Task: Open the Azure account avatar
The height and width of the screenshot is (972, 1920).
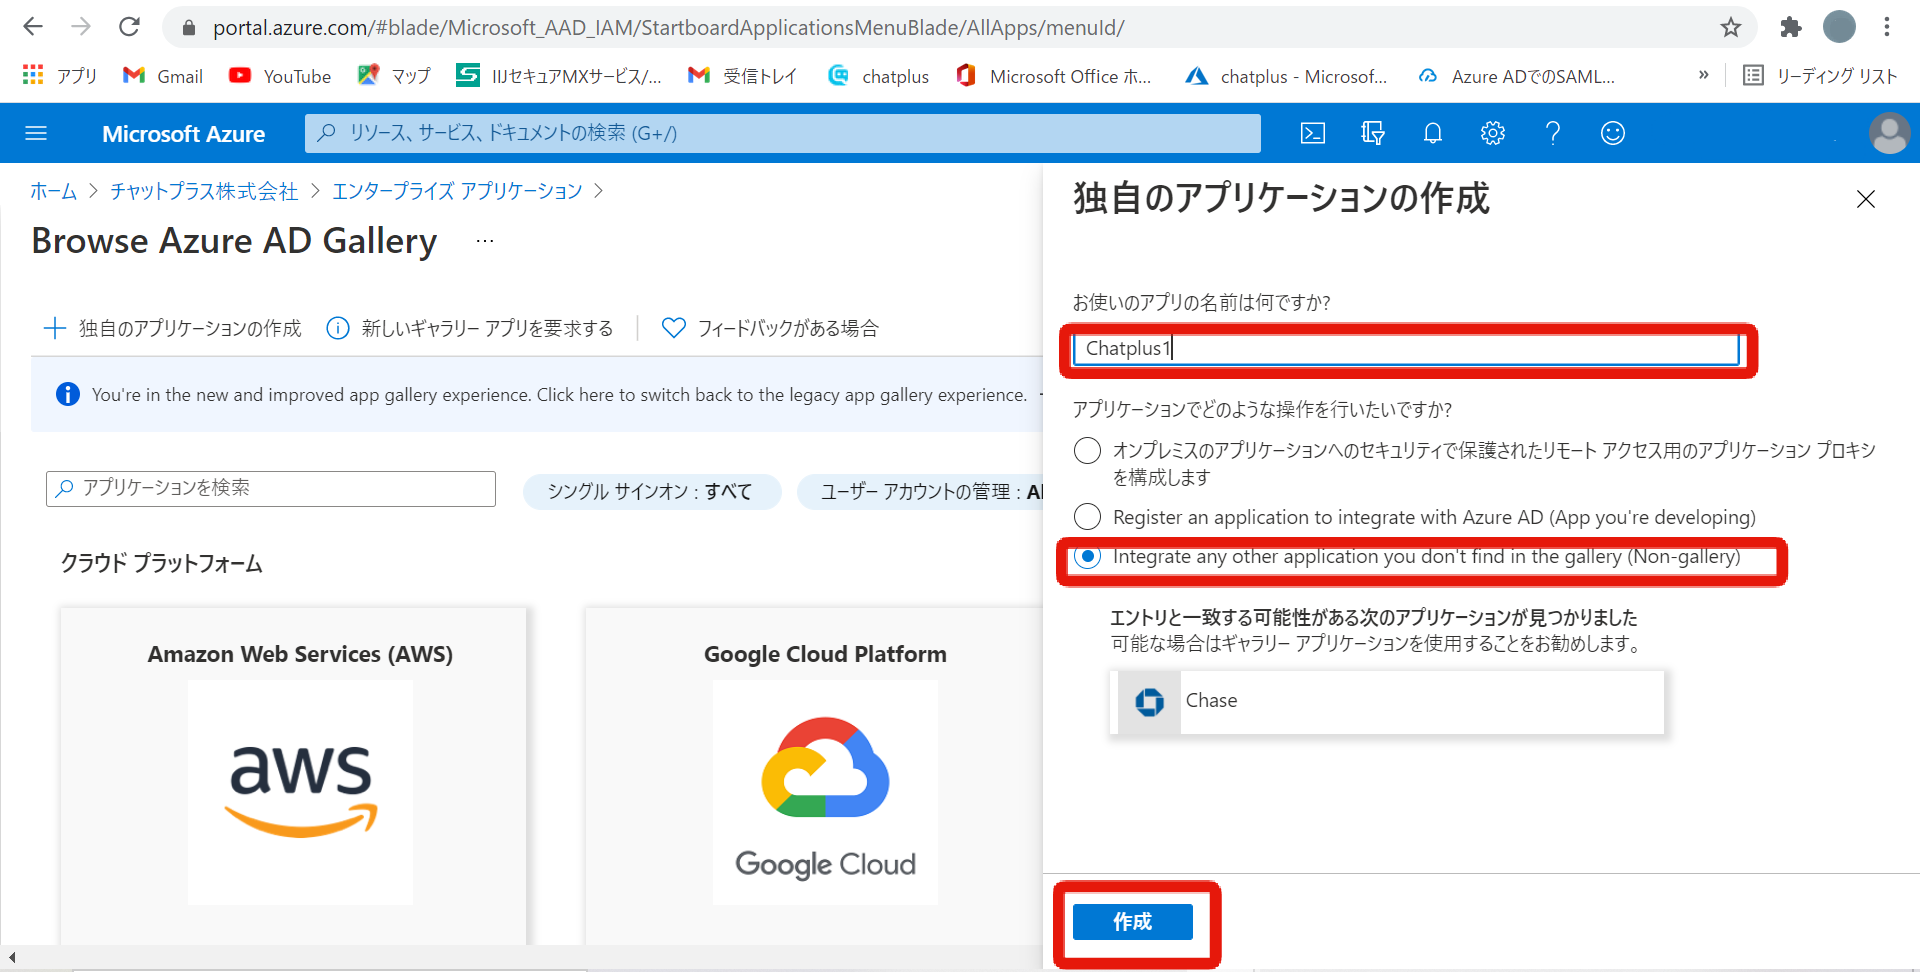Action: coord(1889,133)
